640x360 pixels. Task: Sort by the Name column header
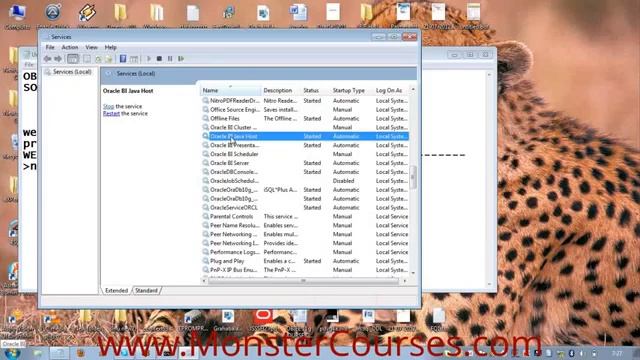pos(231,90)
